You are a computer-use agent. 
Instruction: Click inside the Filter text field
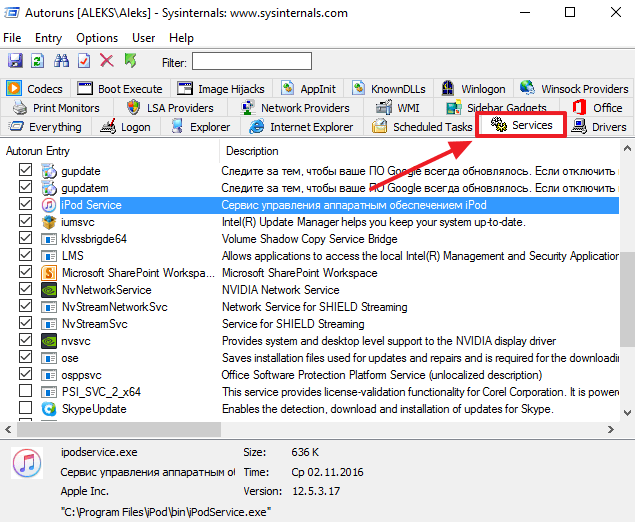tap(251, 62)
